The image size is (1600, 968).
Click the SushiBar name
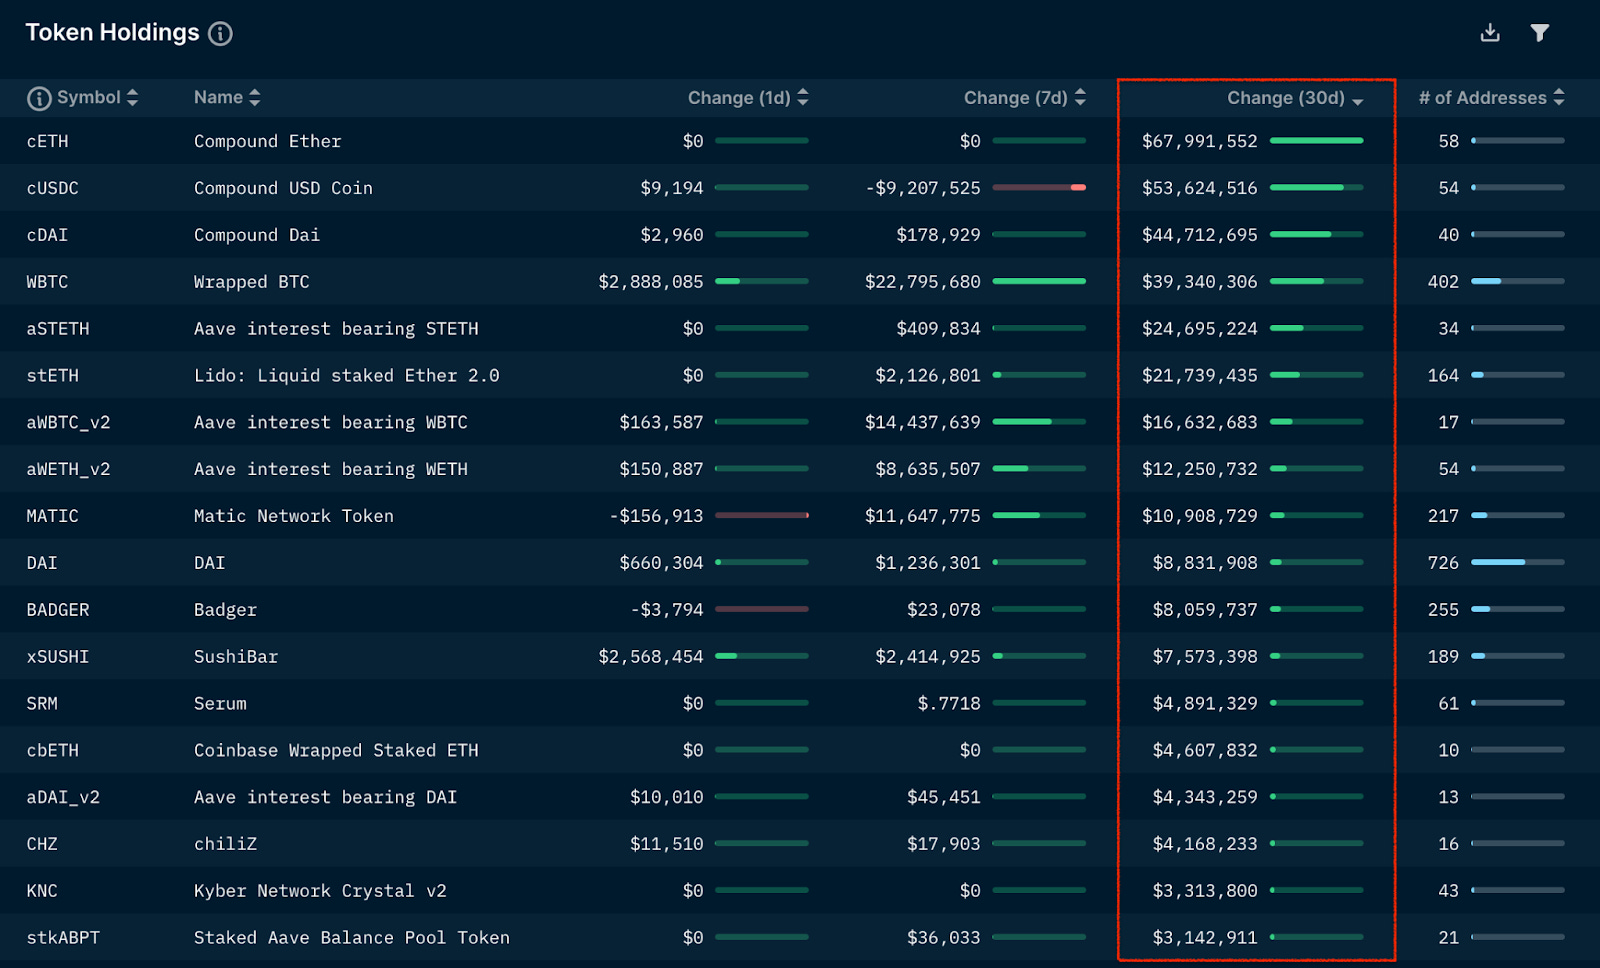236,657
